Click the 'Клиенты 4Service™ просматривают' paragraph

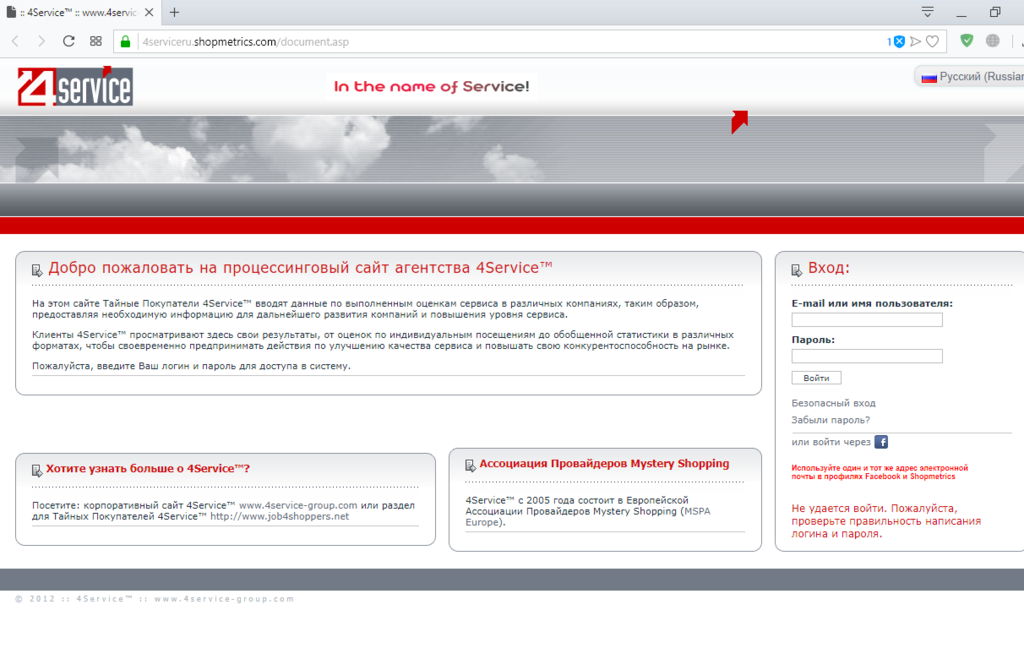point(383,340)
